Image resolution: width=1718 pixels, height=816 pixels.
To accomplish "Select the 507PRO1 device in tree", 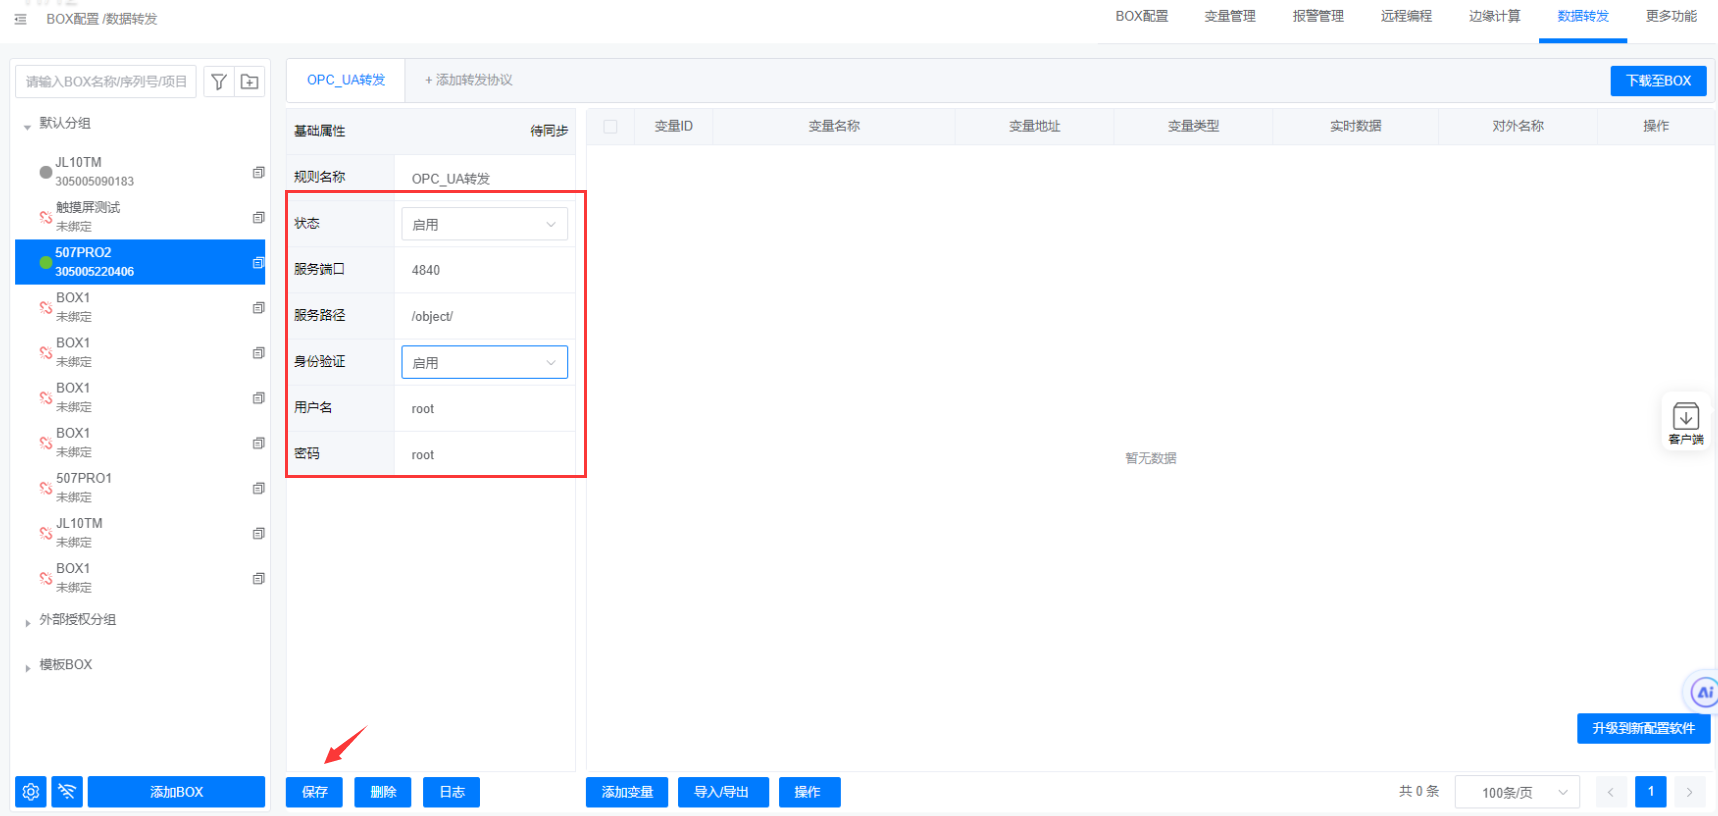I will click(x=140, y=488).
